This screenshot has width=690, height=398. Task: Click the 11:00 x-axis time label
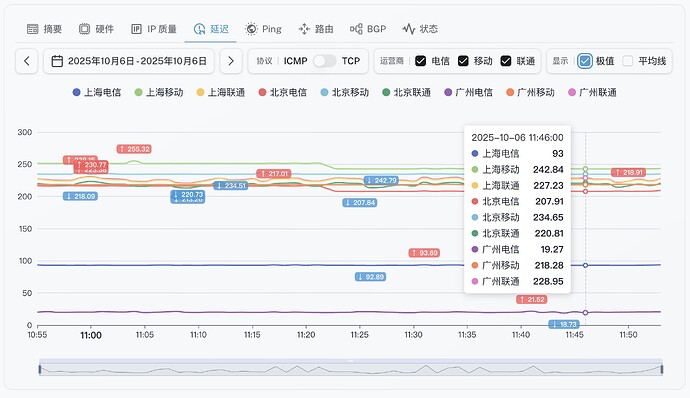(91, 335)
